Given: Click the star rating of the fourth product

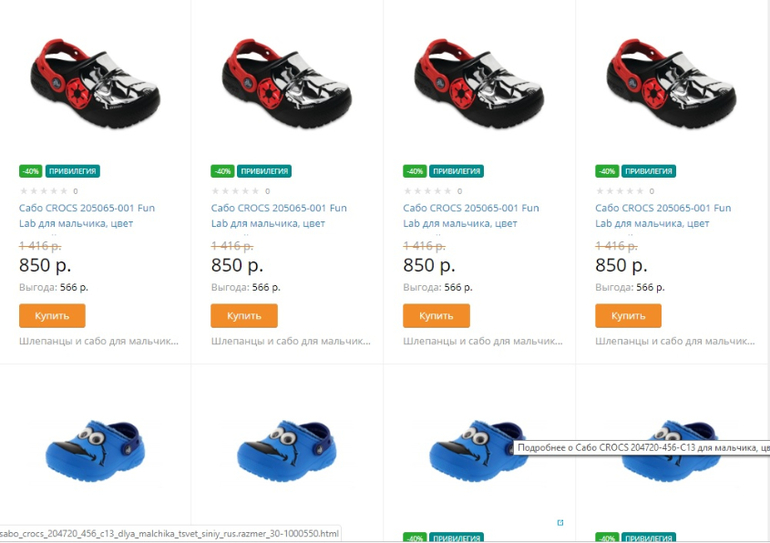Looking at the screenshot, I should point(620,191).
